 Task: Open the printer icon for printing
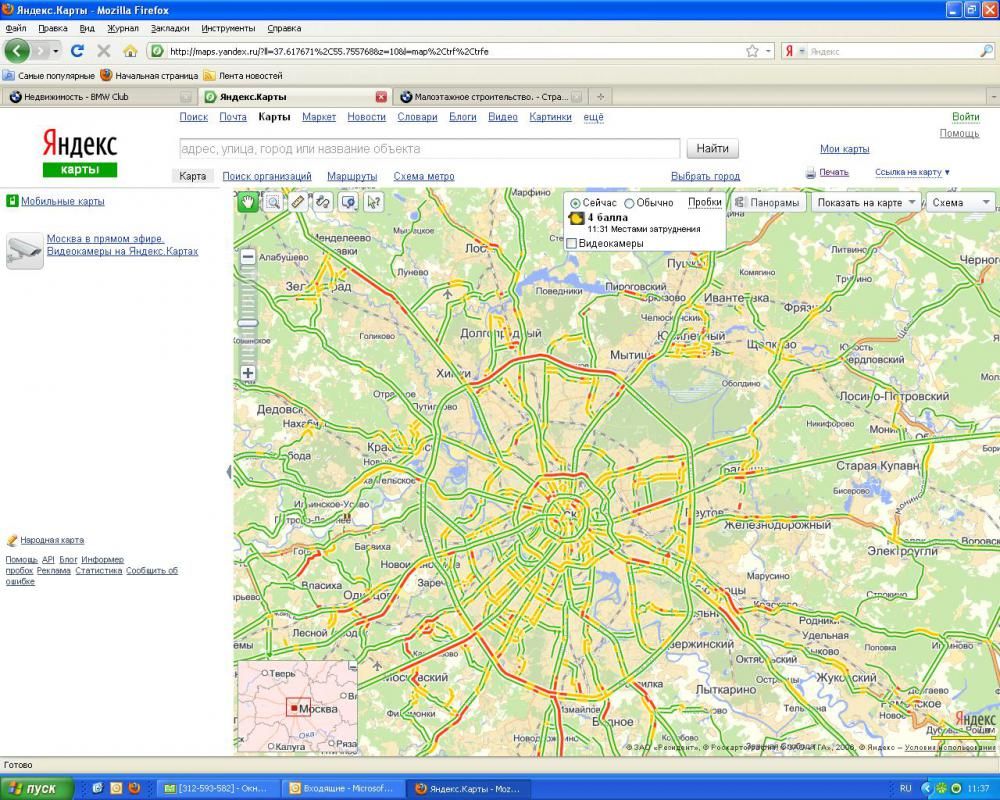(811, 173)
